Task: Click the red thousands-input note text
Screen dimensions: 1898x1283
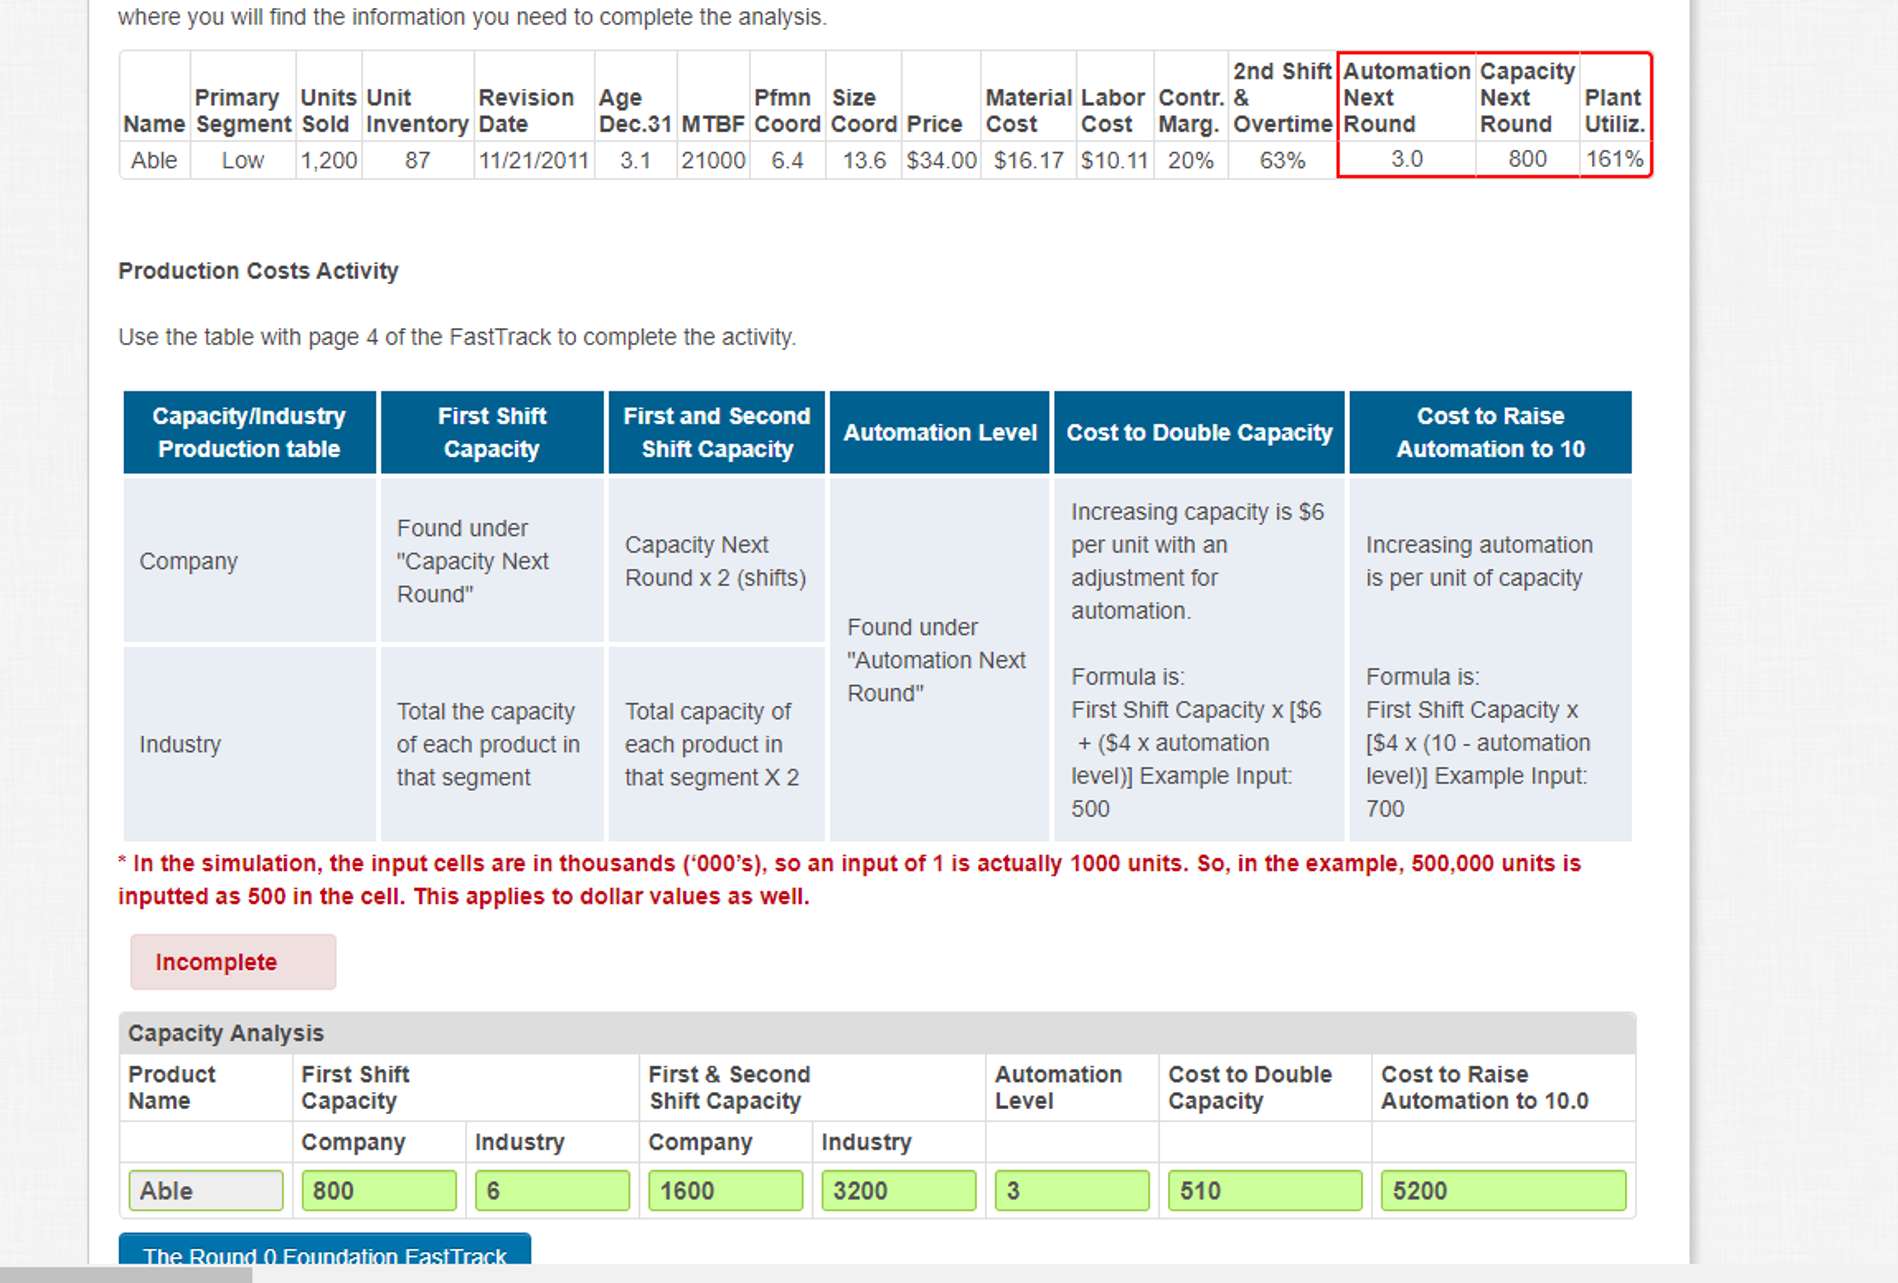Action: (x=849, y=879)
